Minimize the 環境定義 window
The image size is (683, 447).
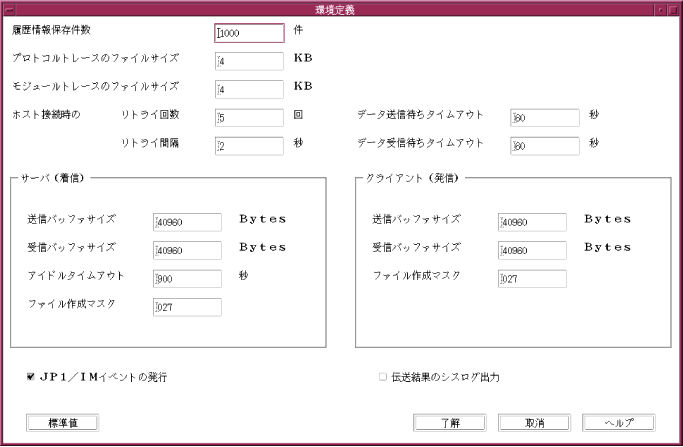click(661, 10)
